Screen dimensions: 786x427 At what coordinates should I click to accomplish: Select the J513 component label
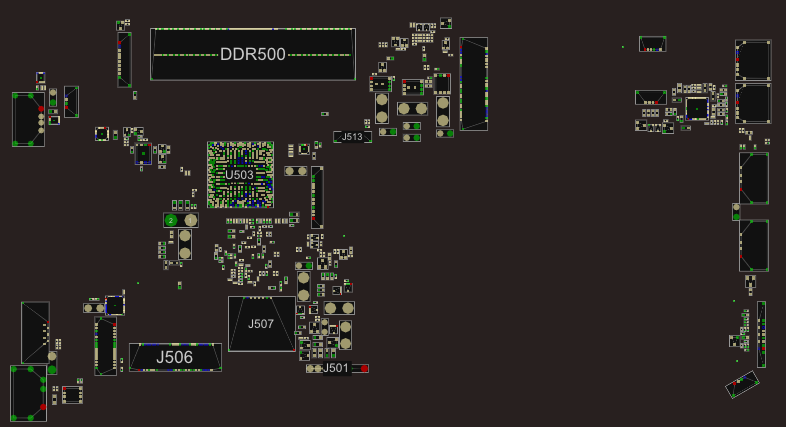(x=352, y=136)
